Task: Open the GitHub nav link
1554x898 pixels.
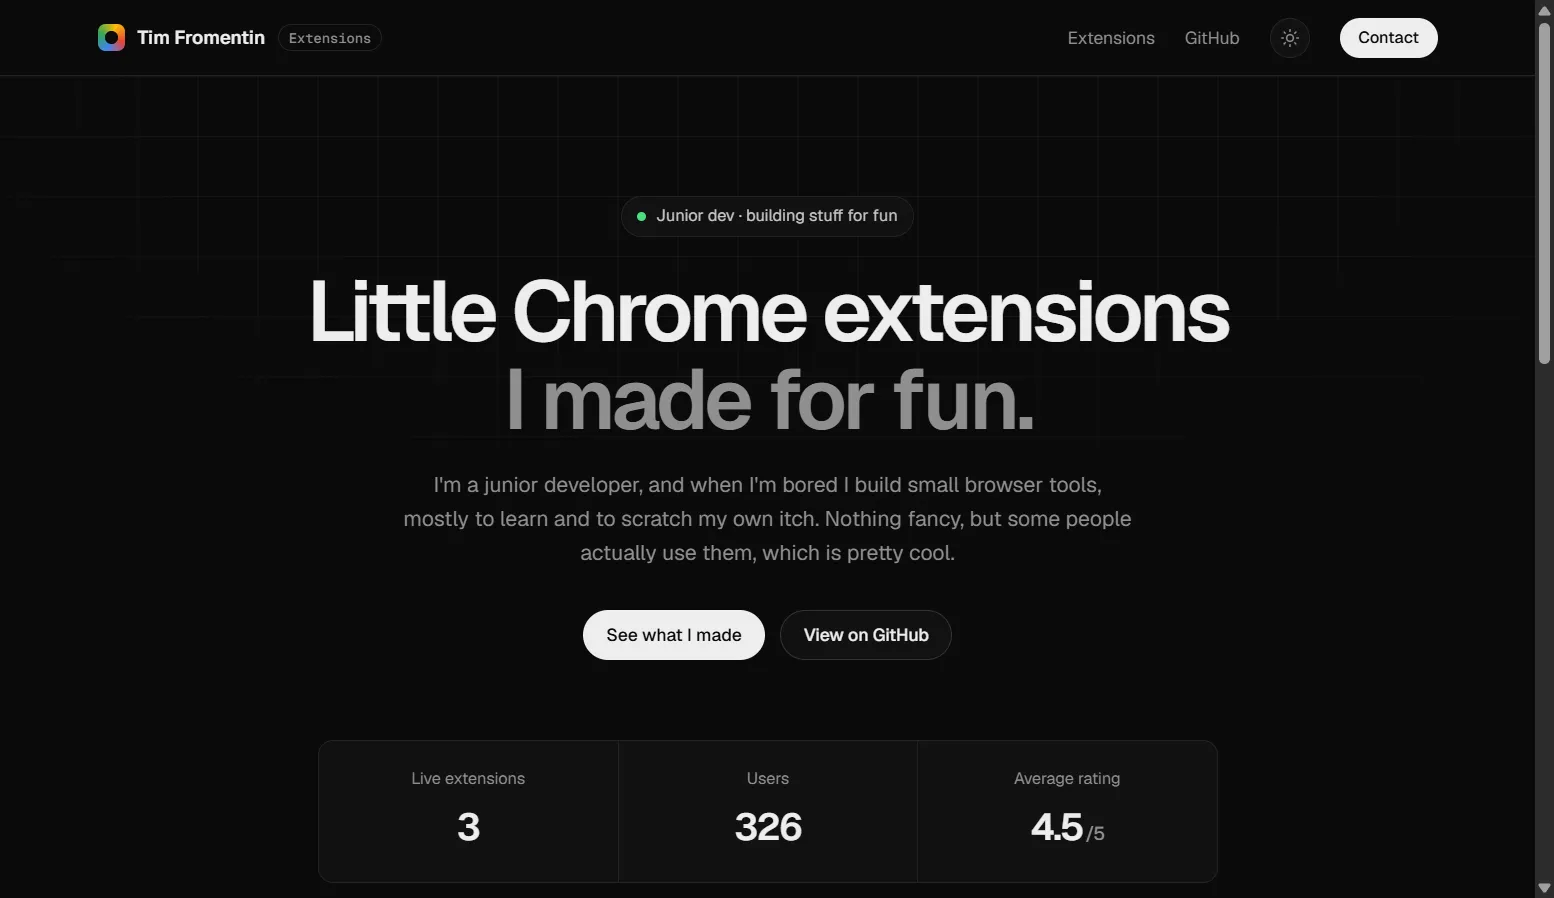Action: [1212, 38]
